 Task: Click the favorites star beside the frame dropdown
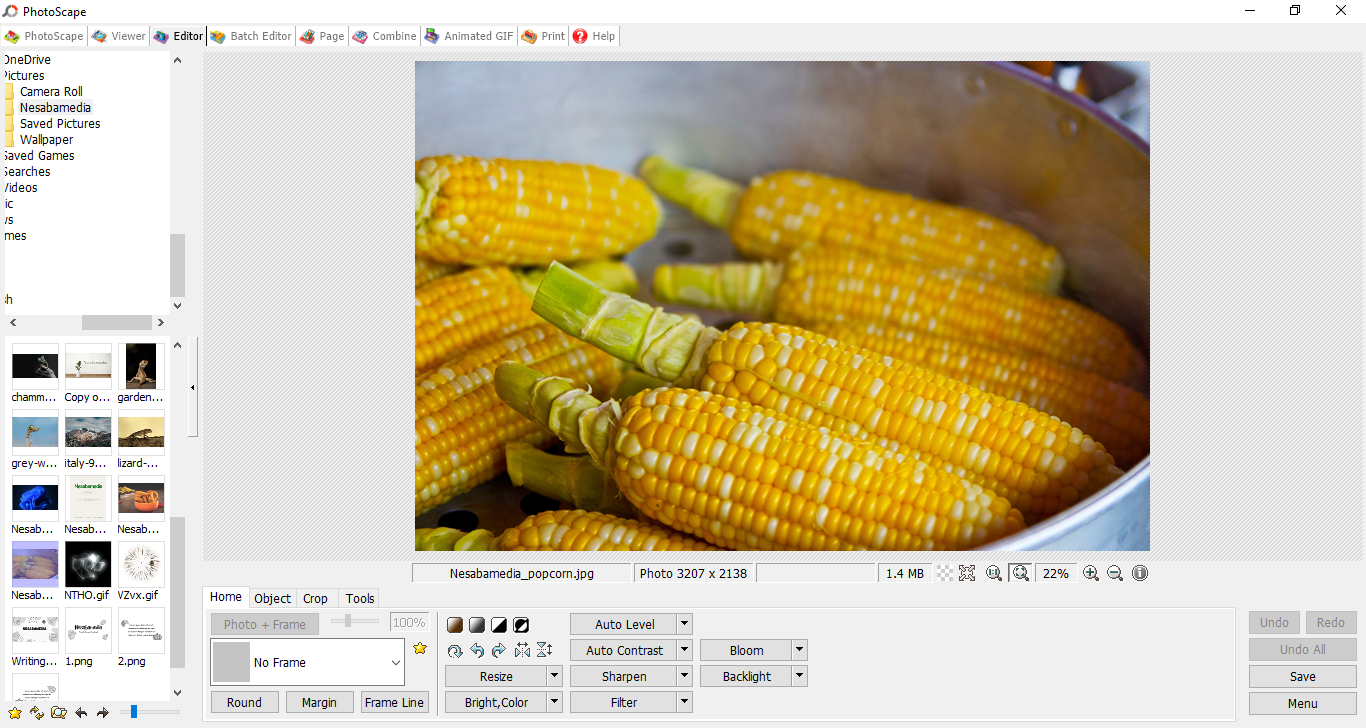coord(420,649)
